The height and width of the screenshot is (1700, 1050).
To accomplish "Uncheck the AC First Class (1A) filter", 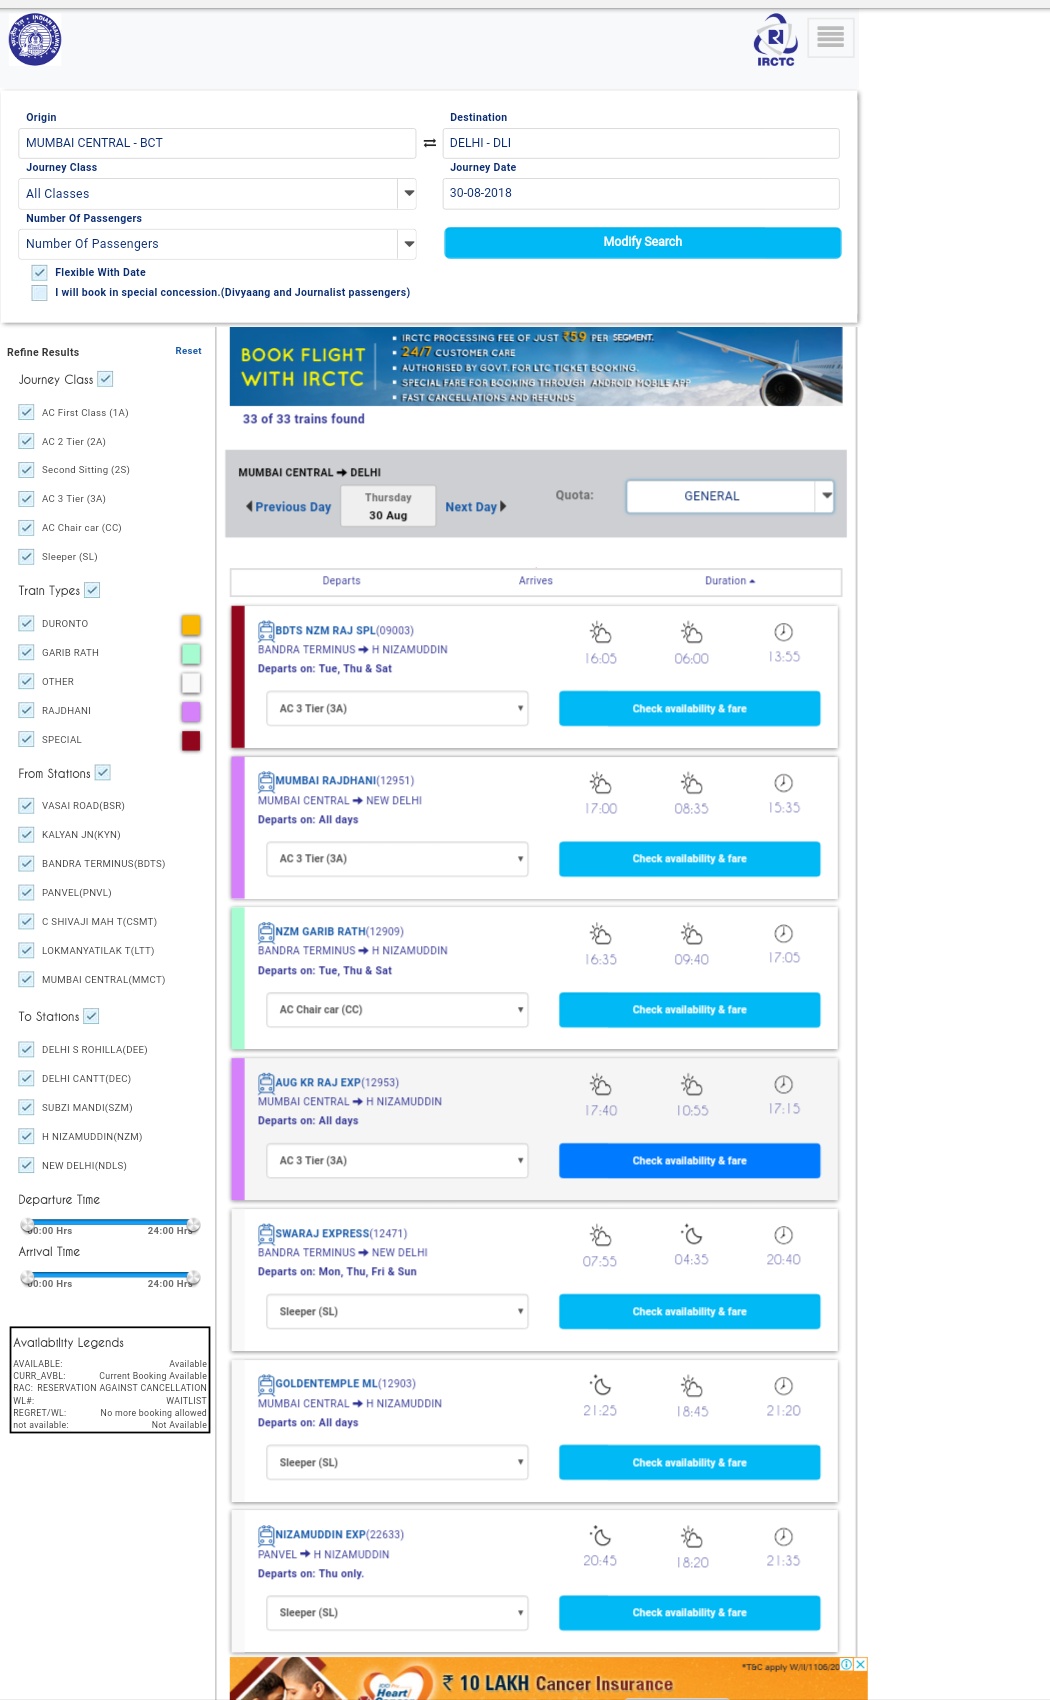I will [x=27, y=412].
